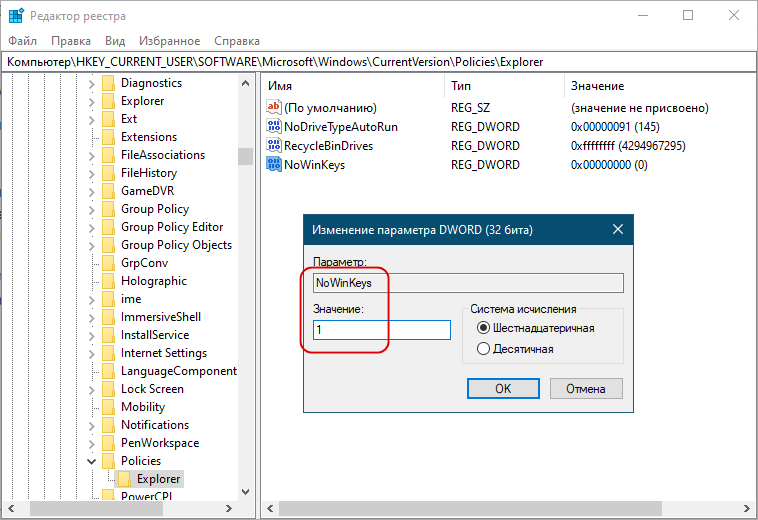Click the ImmersiveShell folder icon
758x520 pixels.
click(108, 317)
